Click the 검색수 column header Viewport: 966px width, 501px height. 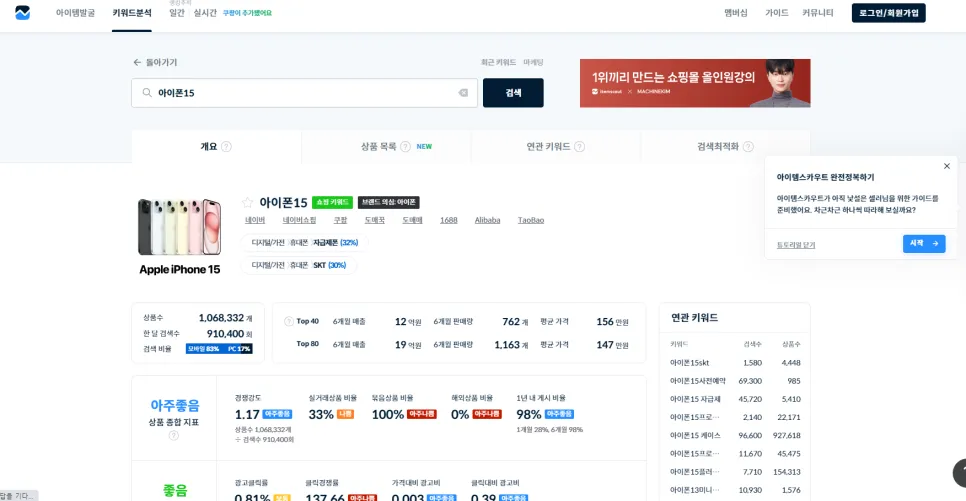752,344
